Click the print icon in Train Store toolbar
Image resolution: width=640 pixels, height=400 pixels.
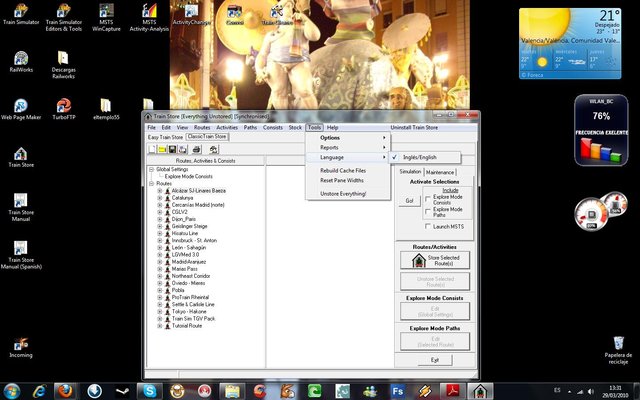(197, 148)
